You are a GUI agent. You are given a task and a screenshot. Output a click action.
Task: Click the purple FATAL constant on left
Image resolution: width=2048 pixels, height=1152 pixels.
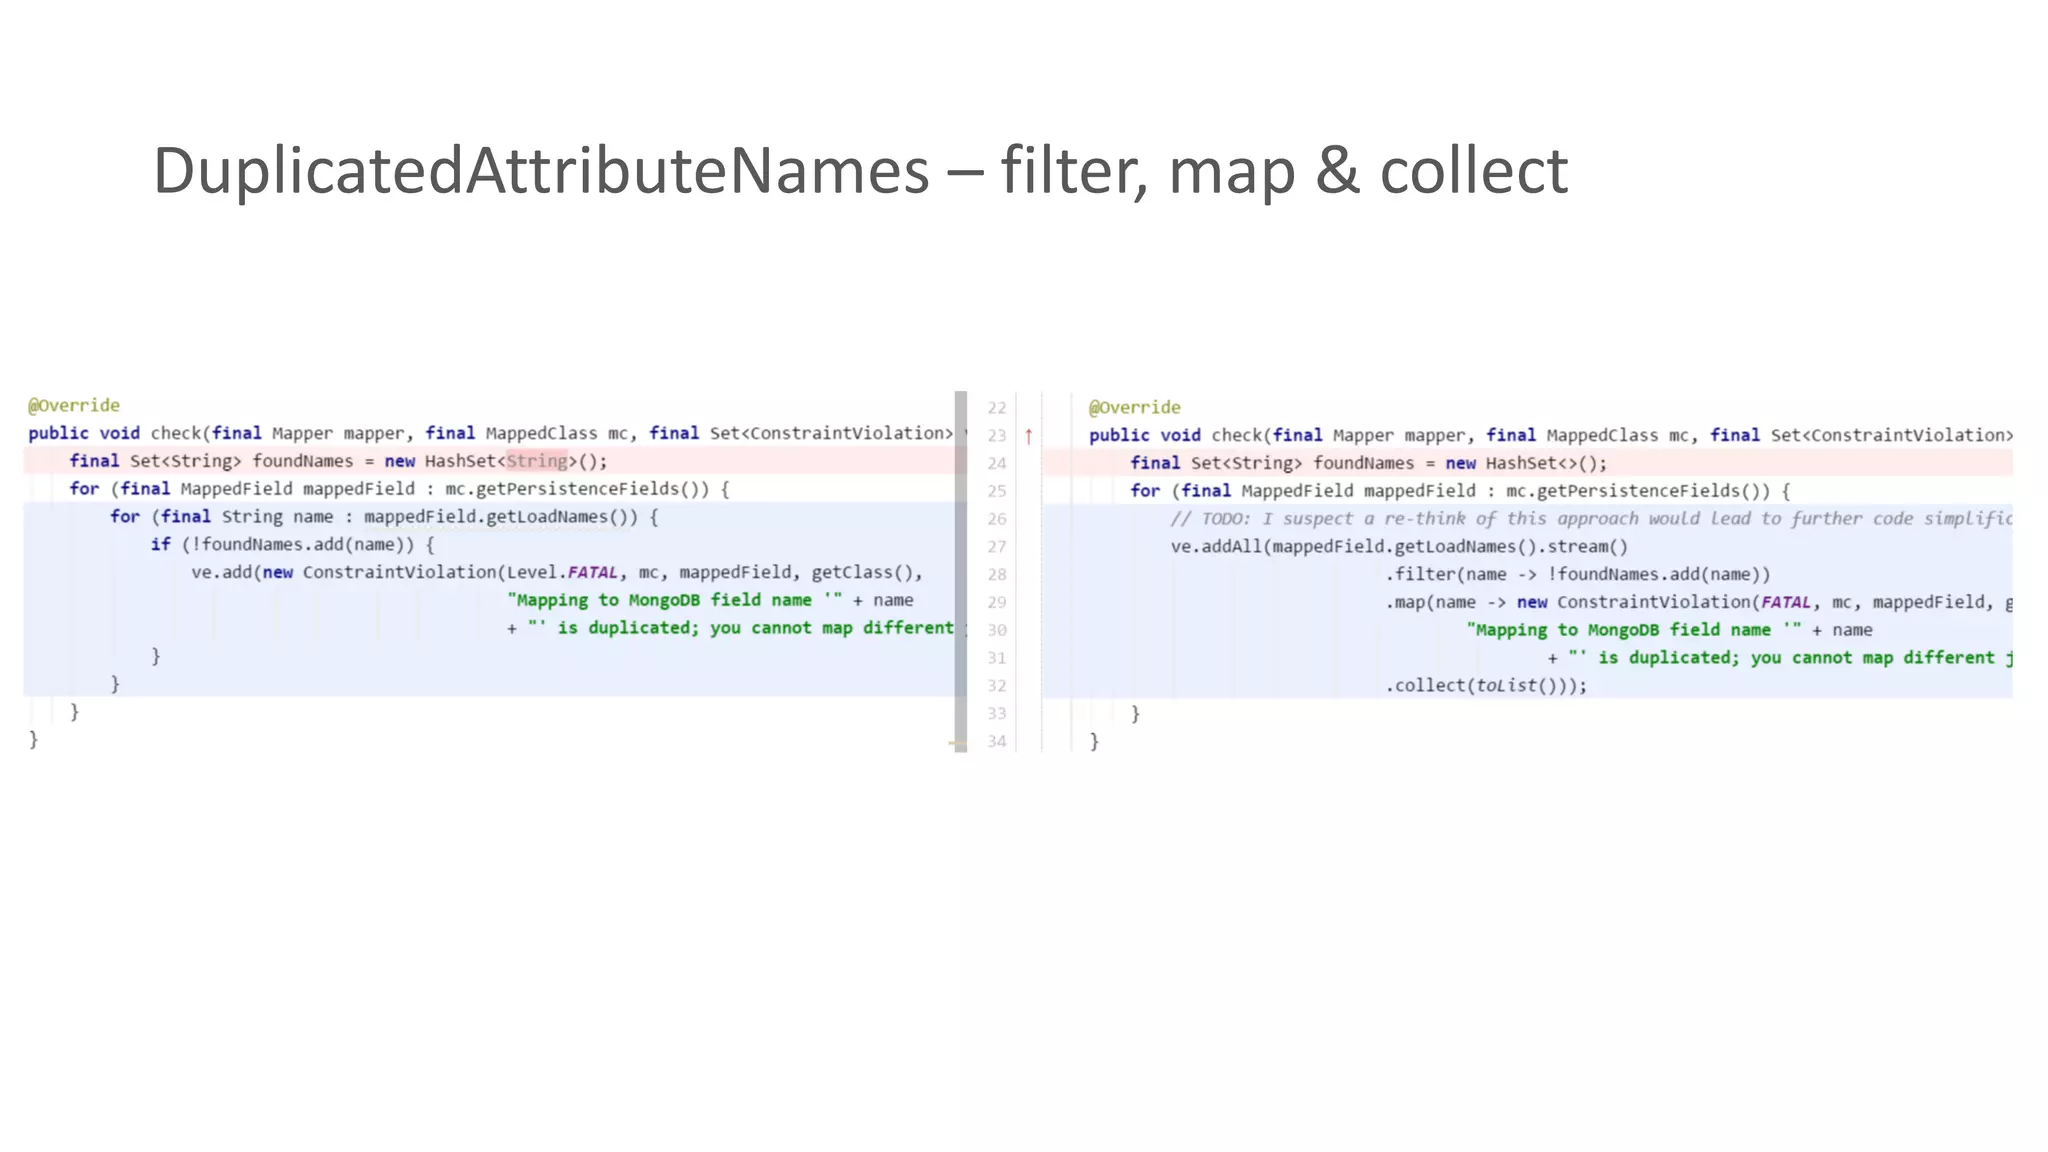pyautogui.click(x=592, y=572)
